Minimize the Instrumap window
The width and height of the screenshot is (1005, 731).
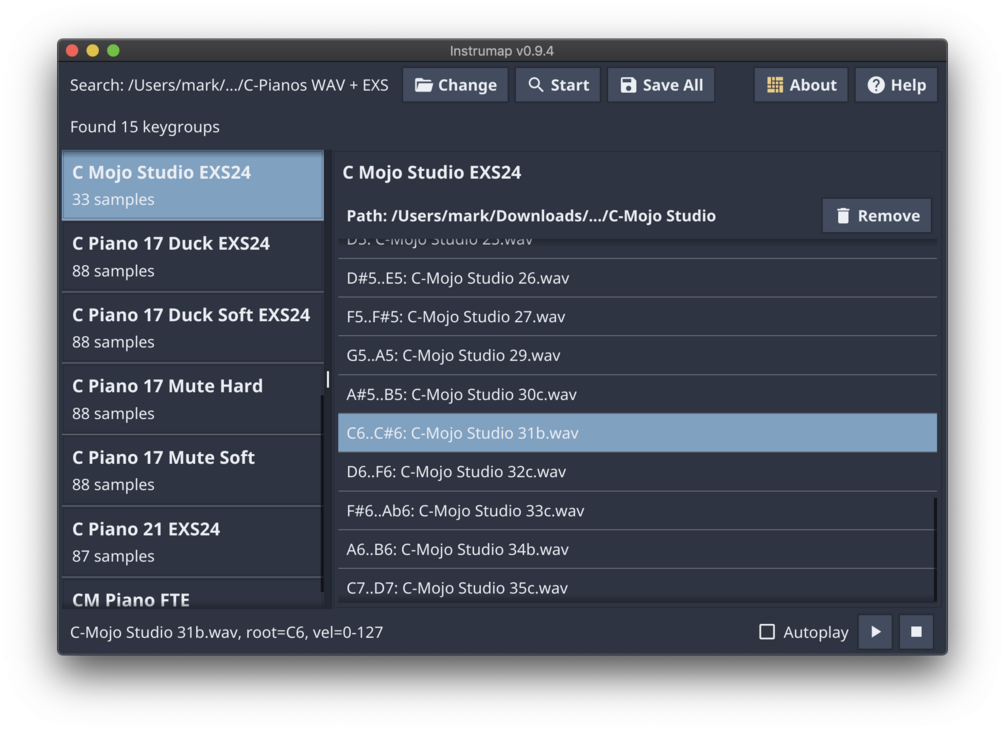click(x=92, y=51)
